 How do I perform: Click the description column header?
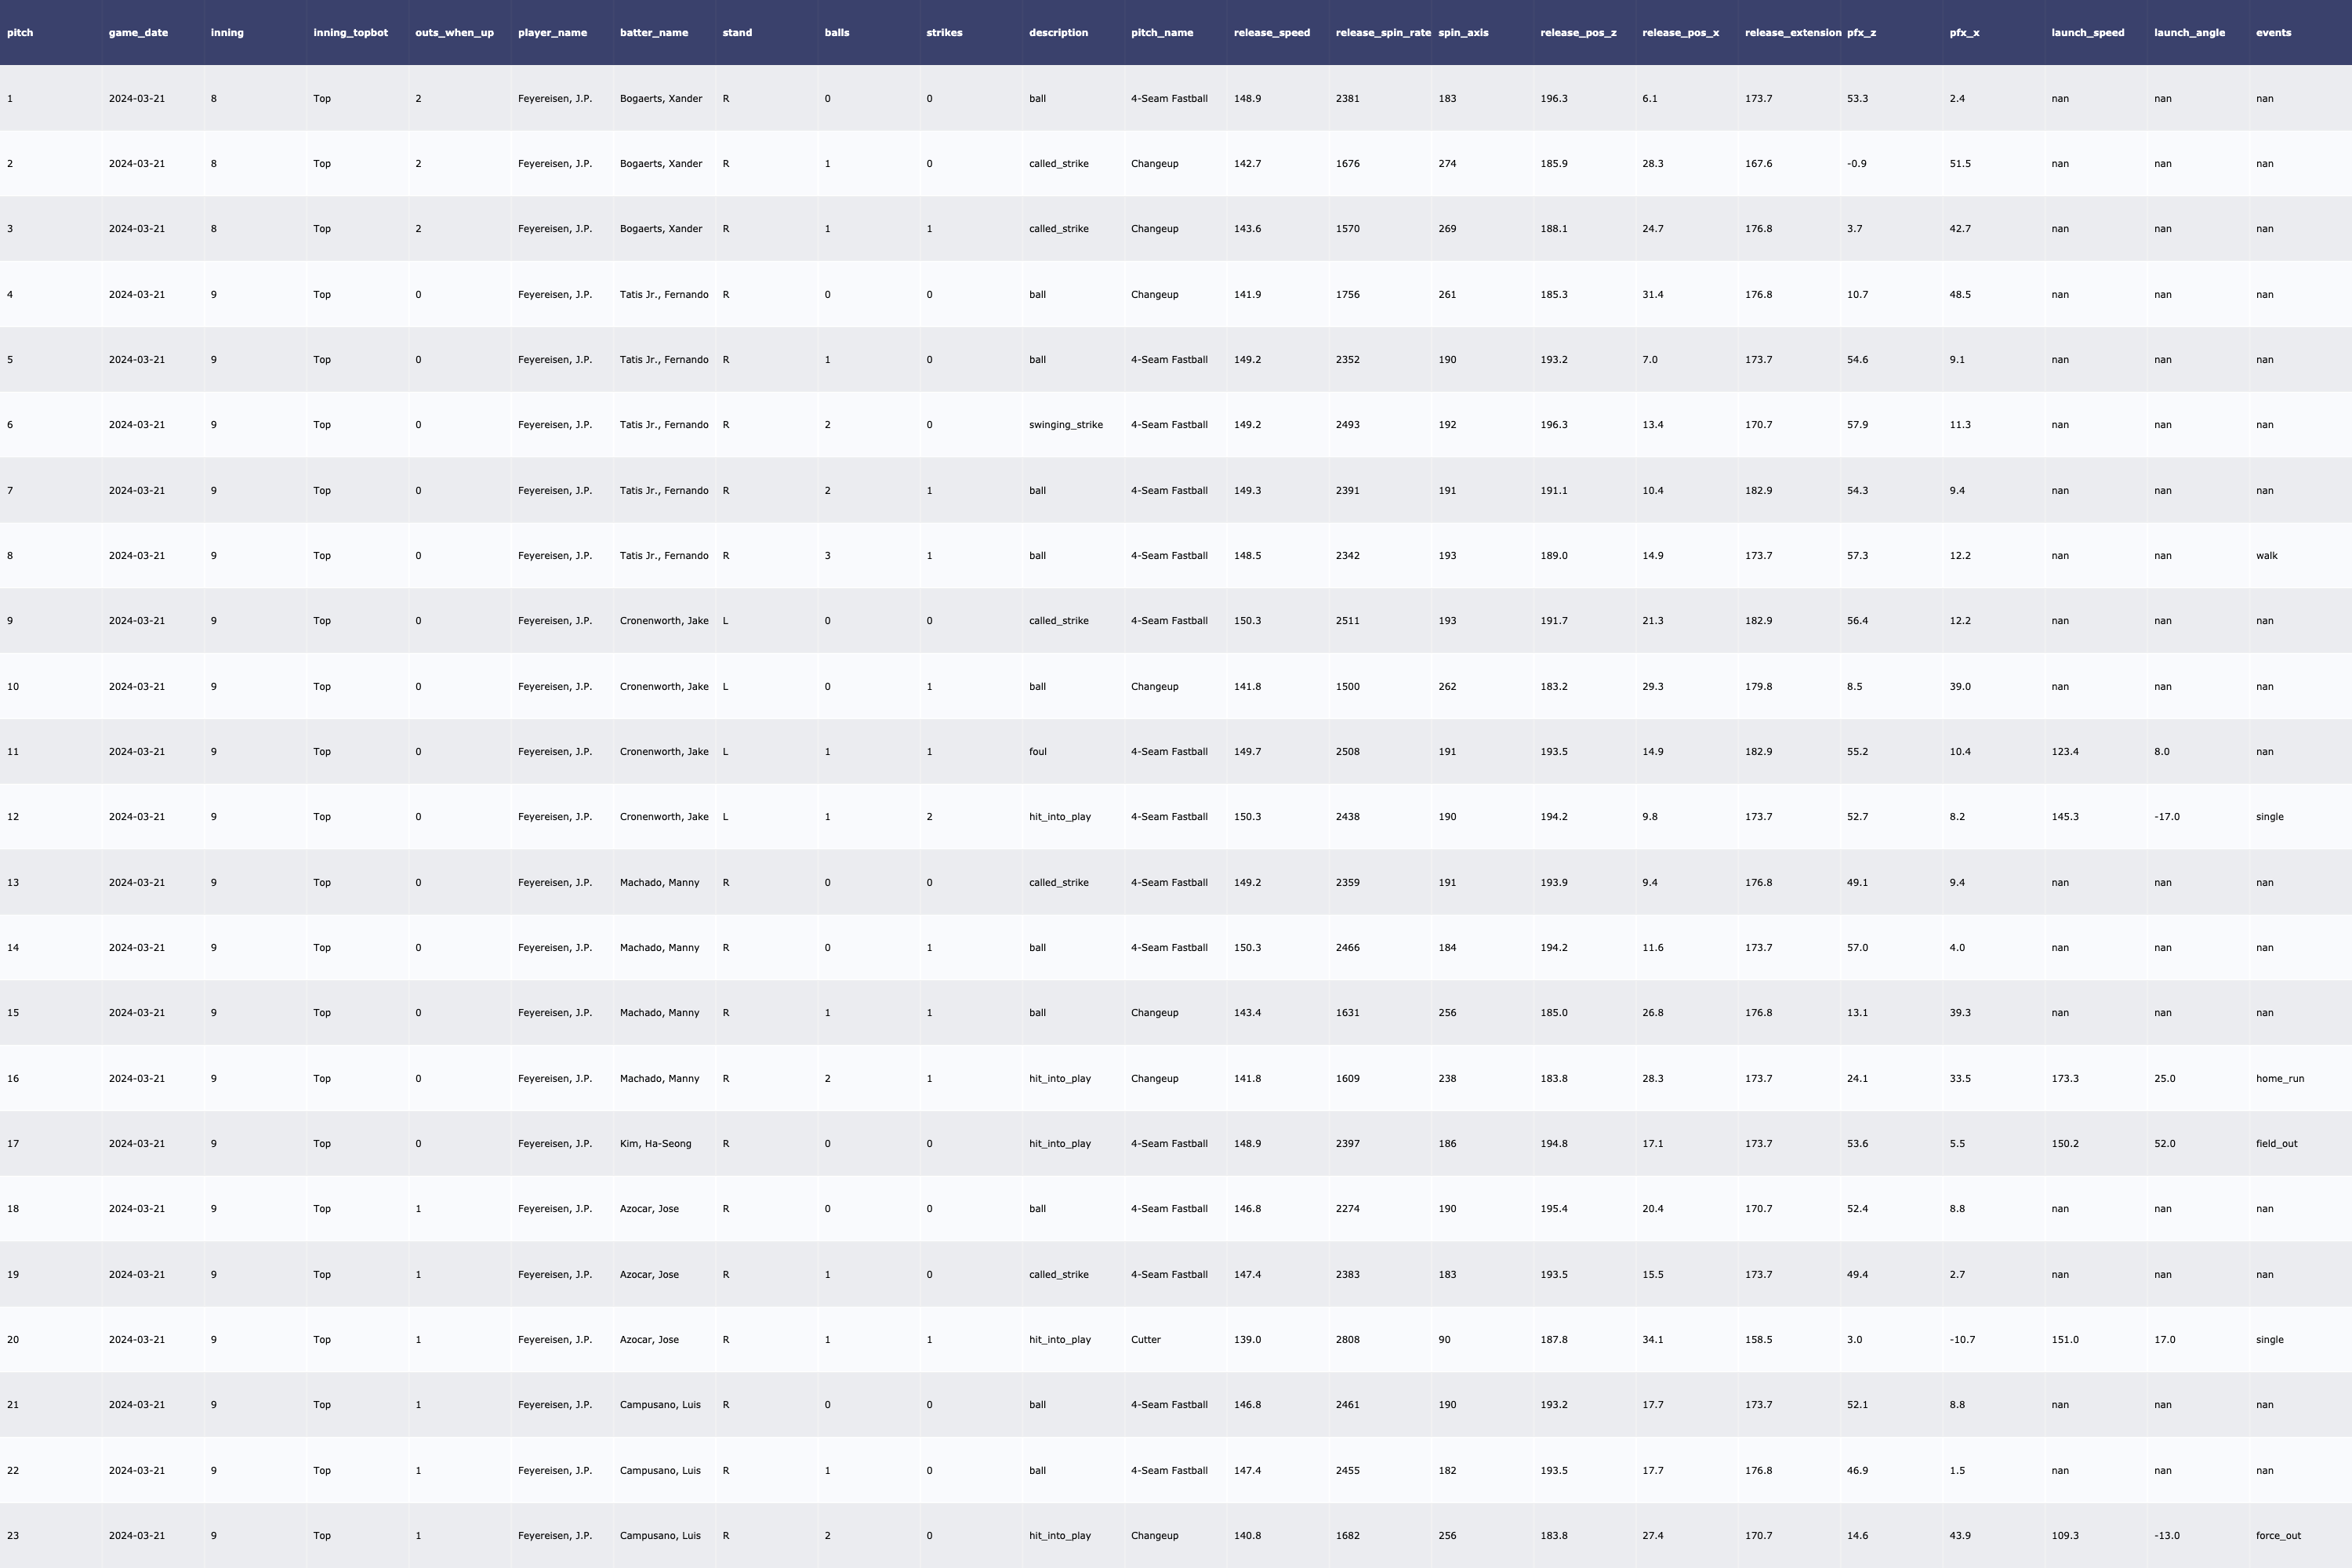point(1058,33)
